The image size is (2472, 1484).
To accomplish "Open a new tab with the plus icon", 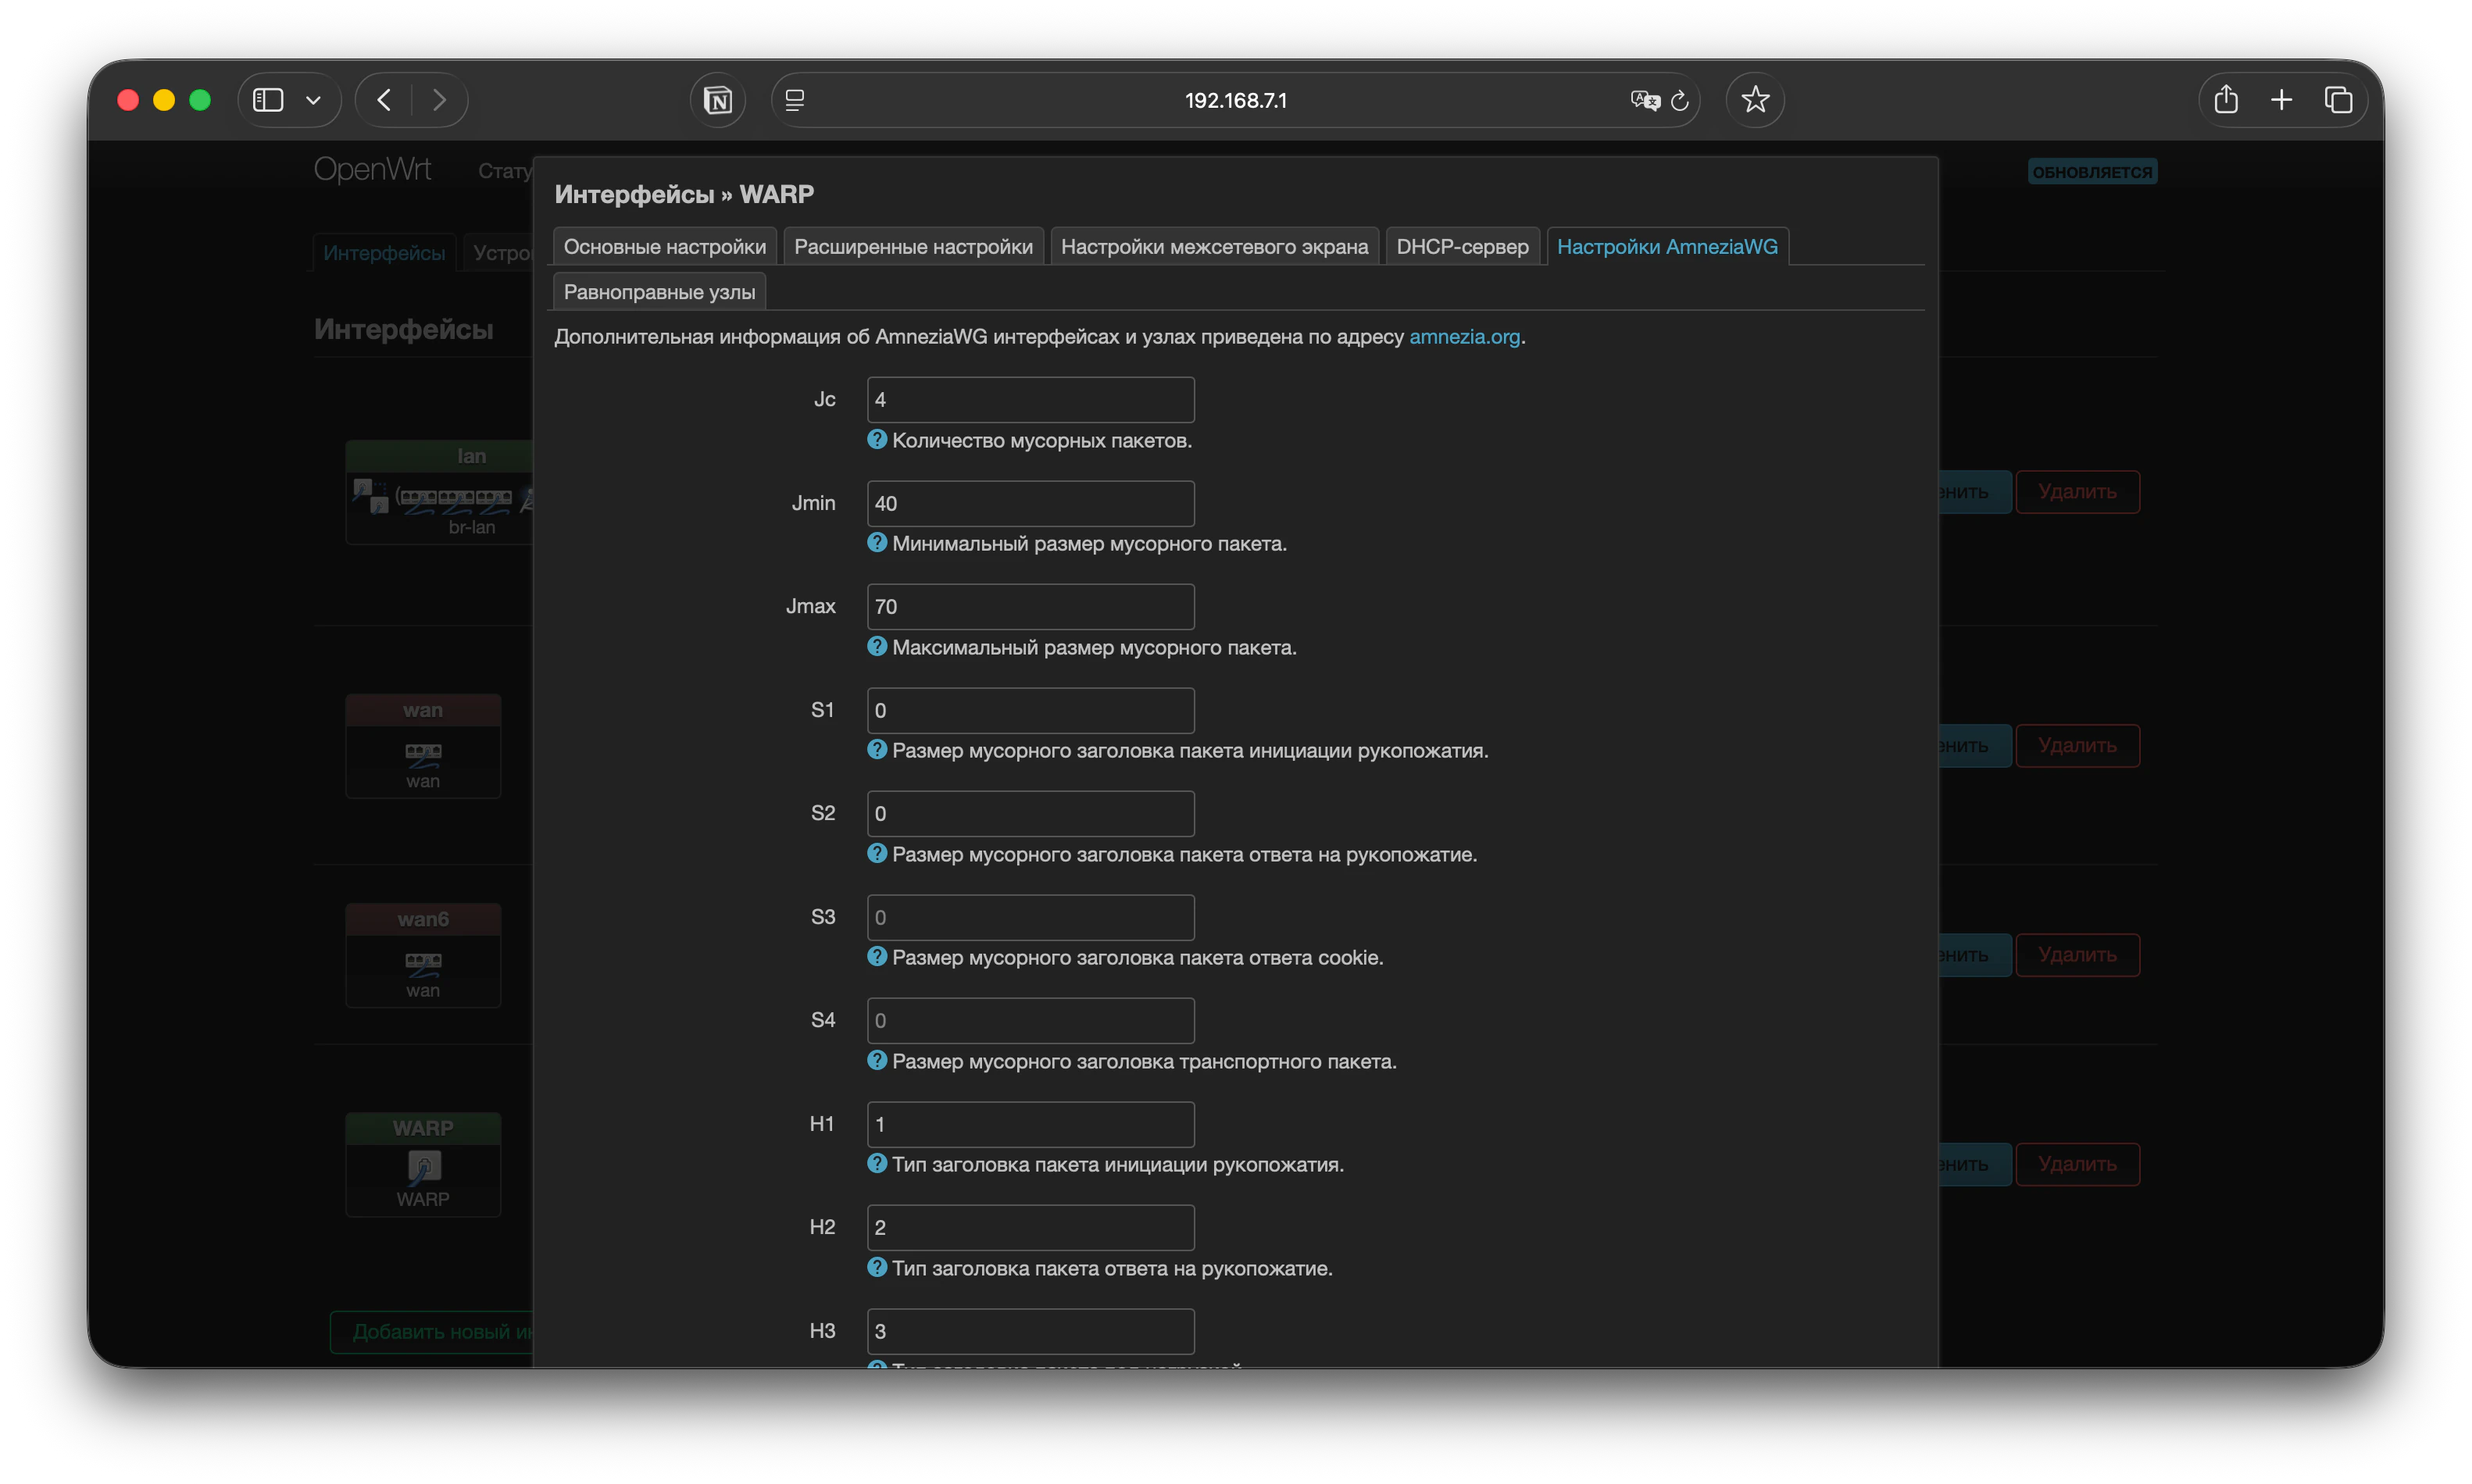I will pos(2281,100).
